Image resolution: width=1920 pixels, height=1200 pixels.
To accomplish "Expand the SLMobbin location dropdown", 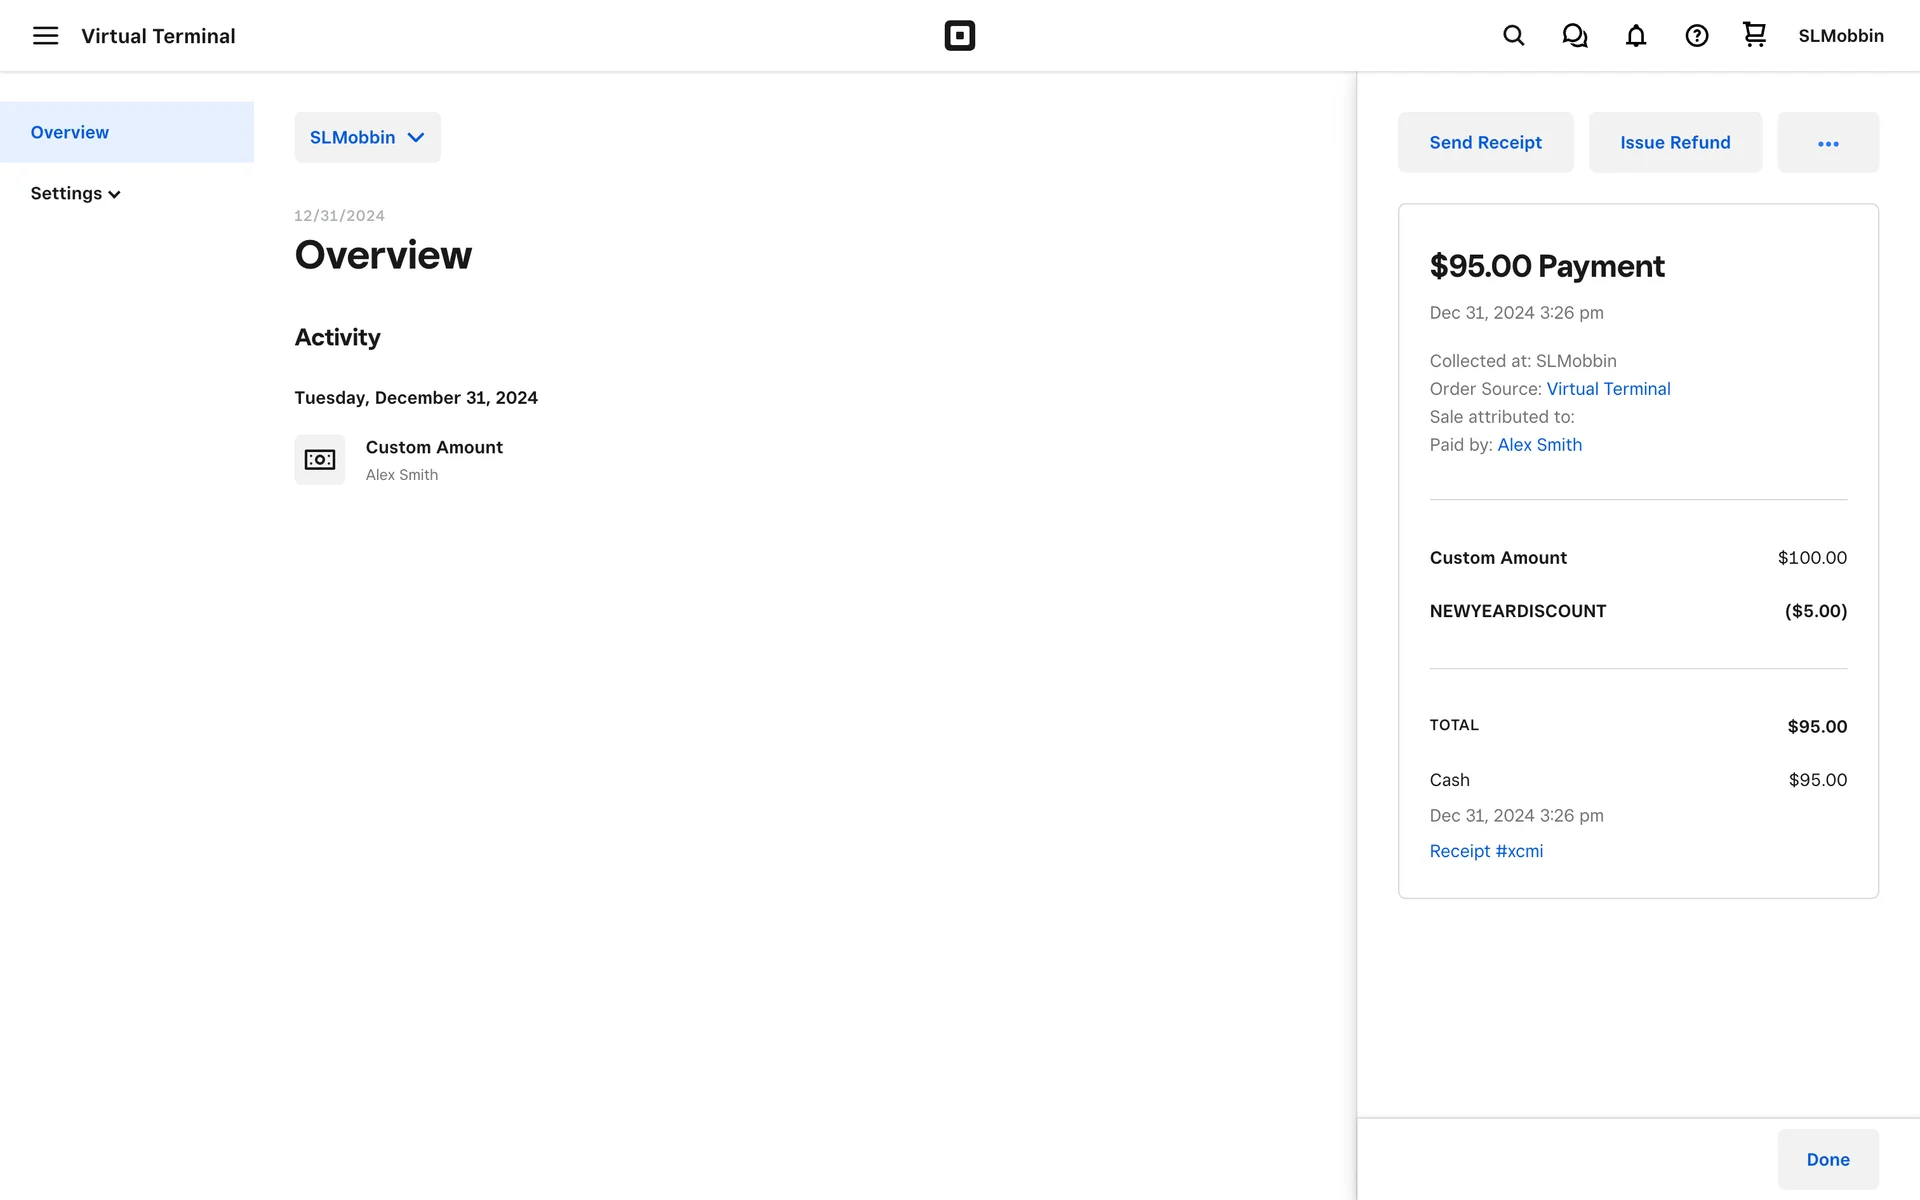I will (x=367, y=138).
